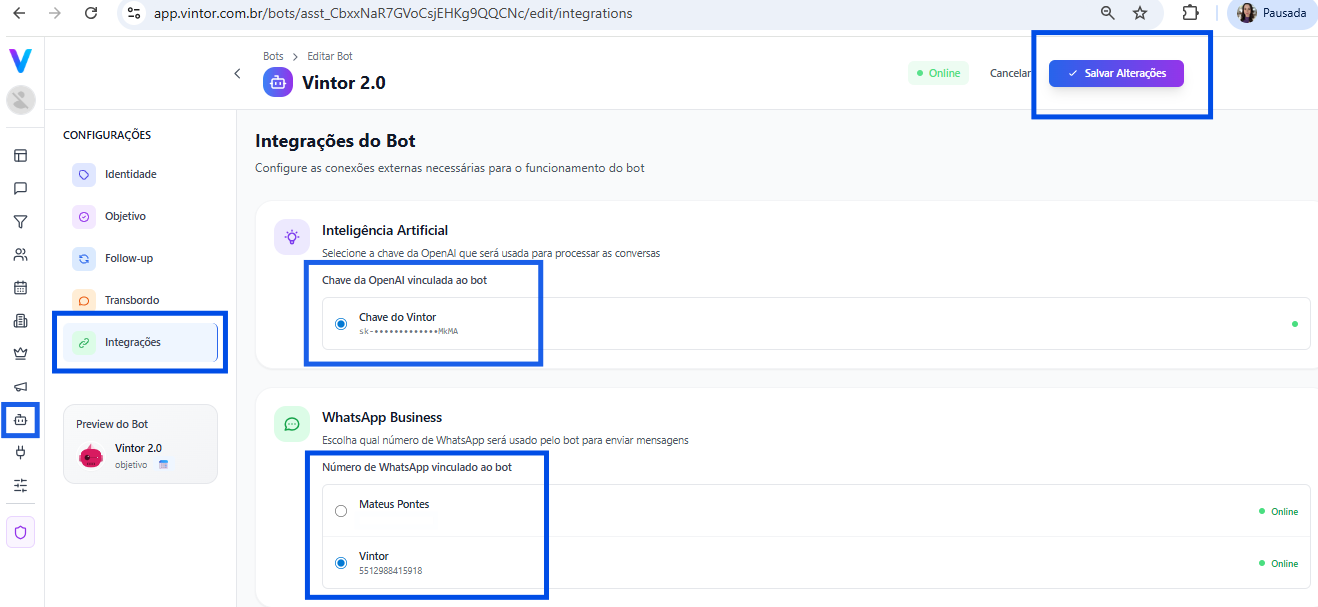
Task: Click Cancelar to discard changes
Action: point(1010,73)
